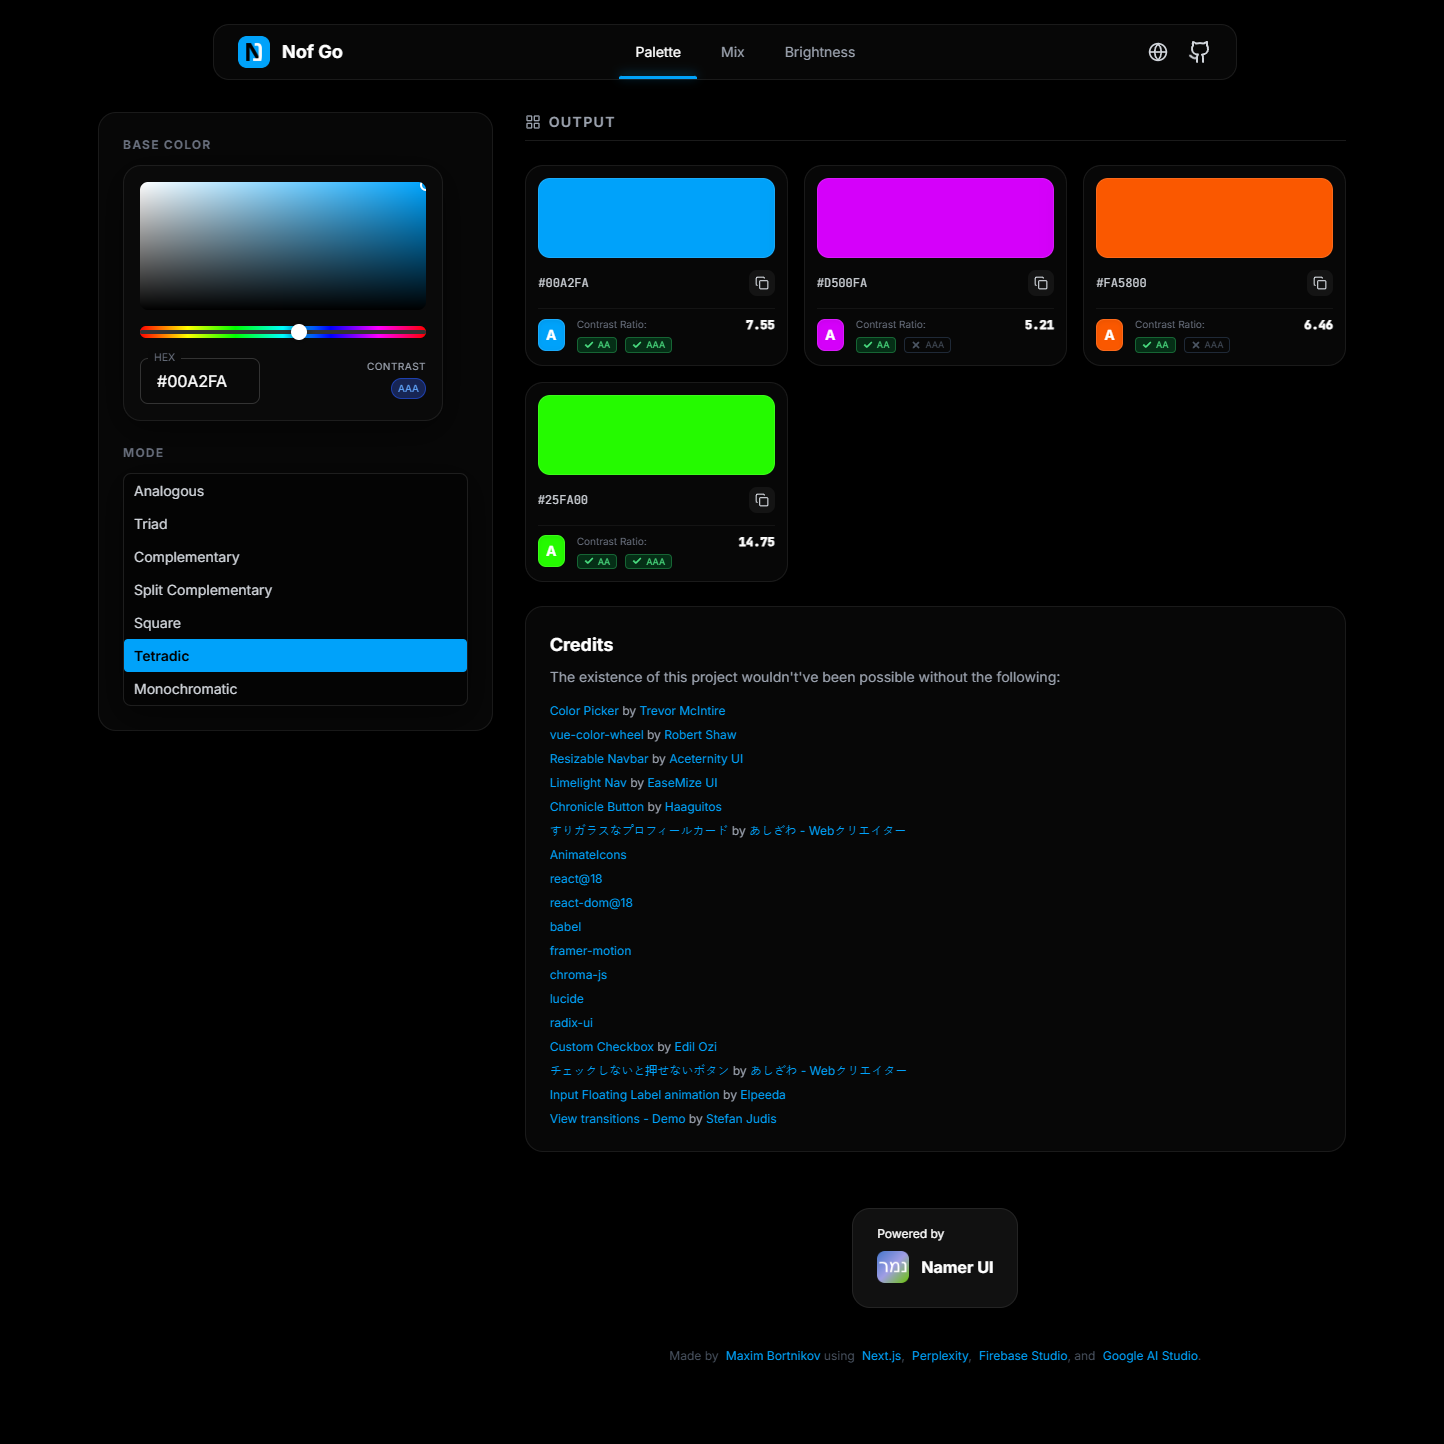Screen dimensions: 1444x1444
Task: Click the Nof Go logo icon
Action: coord(254,51)
